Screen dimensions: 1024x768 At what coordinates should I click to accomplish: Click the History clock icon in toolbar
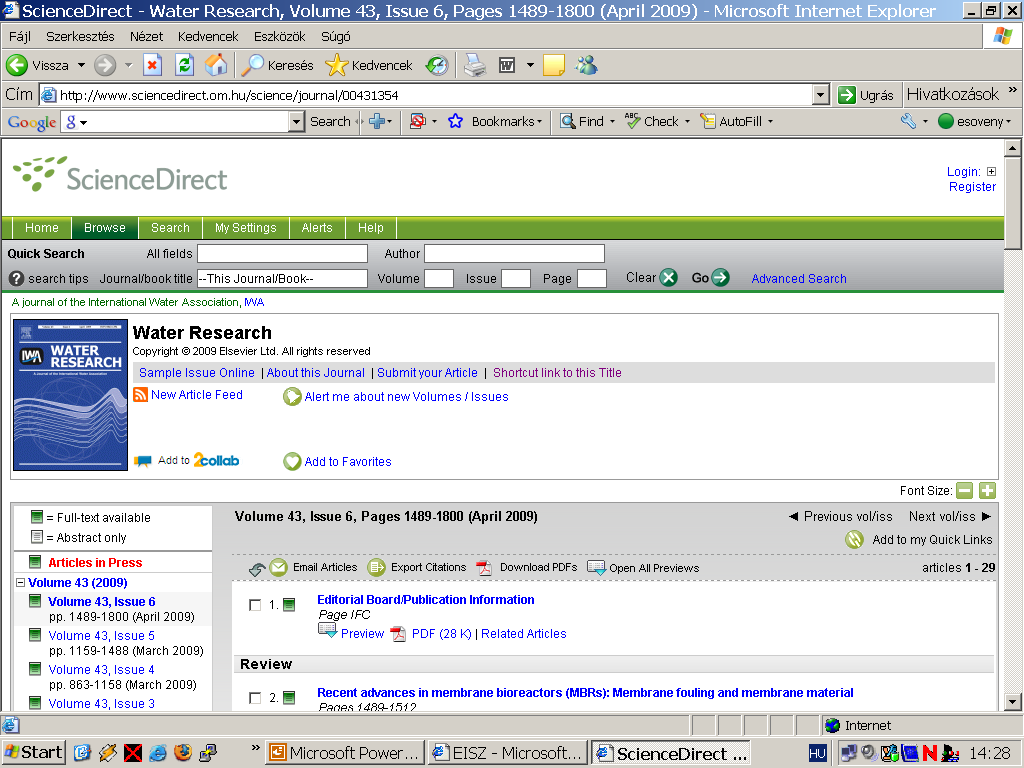click(x=437, y=65)
